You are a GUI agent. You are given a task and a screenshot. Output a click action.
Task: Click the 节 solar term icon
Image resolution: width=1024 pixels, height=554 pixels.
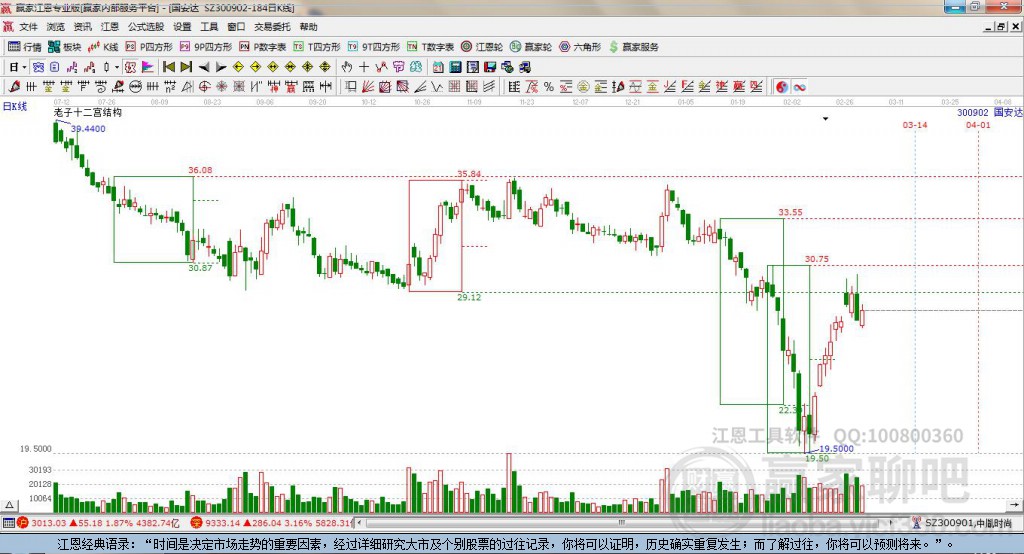pos(398,67)
